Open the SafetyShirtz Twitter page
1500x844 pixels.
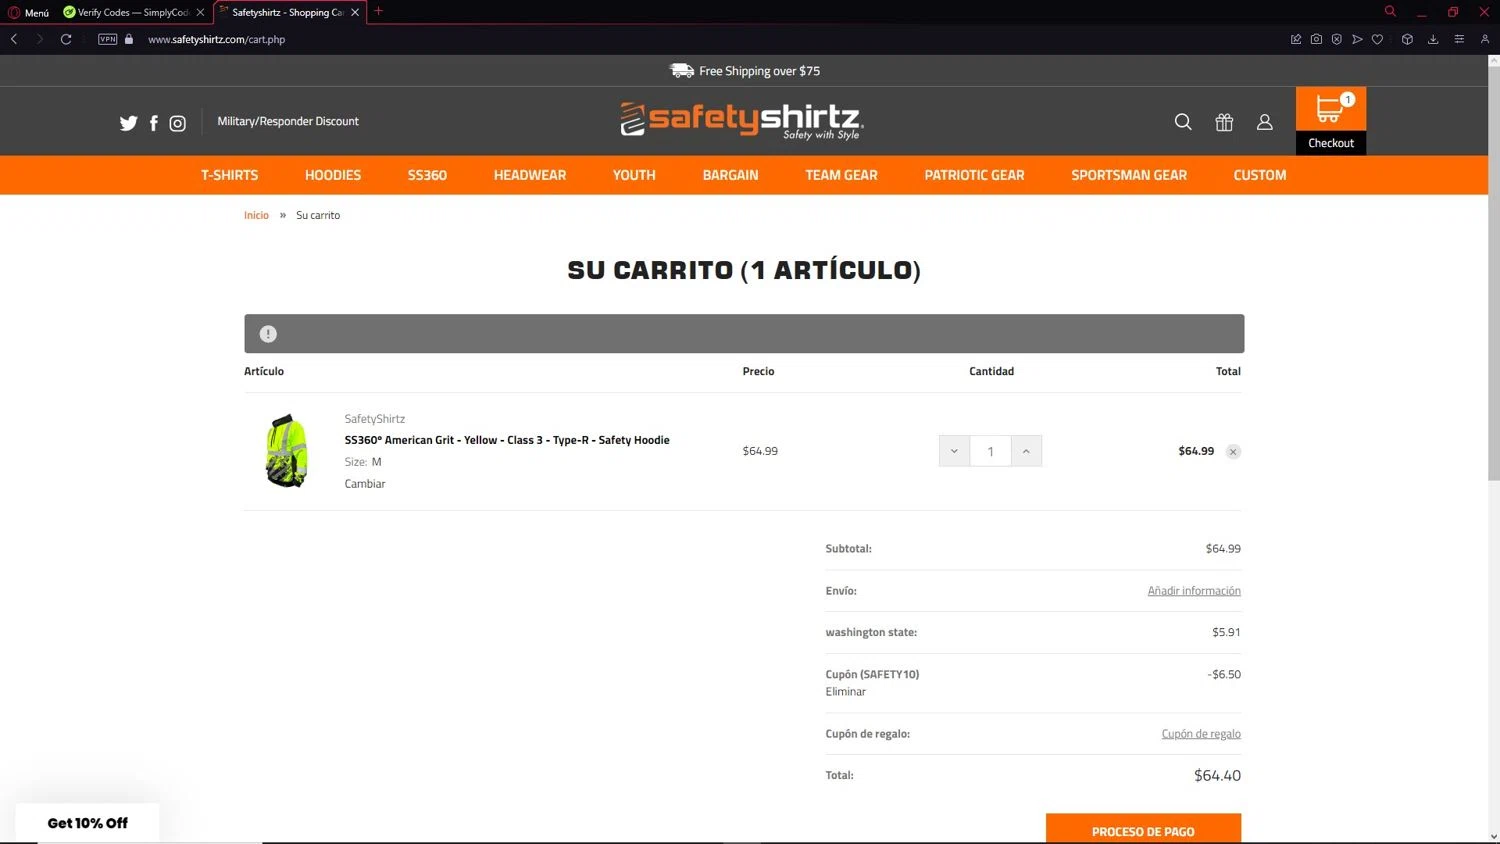pyautogui.click(x=128, y=123)
